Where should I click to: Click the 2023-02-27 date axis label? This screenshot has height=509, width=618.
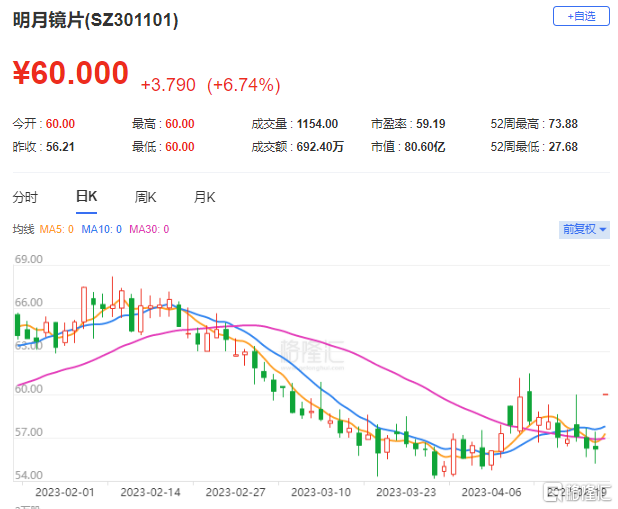point(235,492)
